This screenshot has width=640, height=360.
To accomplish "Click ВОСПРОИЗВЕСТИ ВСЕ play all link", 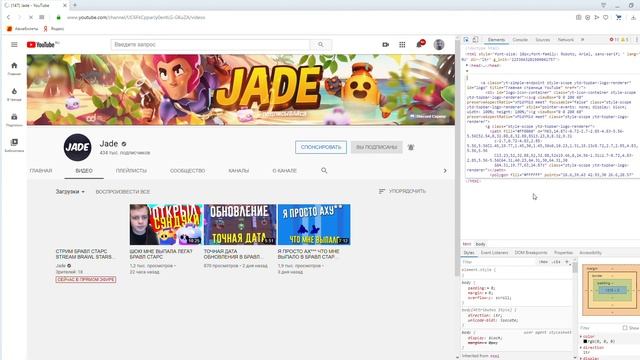I will coord(123,191).
